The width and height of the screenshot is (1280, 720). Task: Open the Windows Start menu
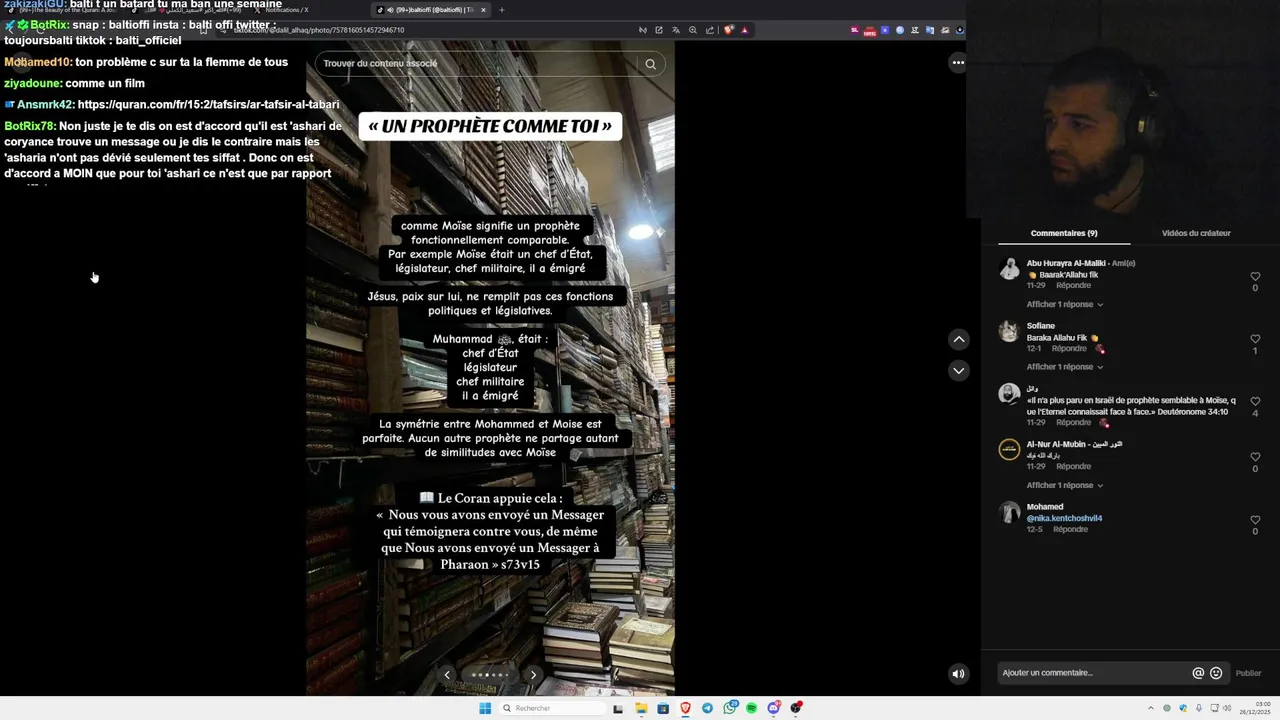coord(485,708)
